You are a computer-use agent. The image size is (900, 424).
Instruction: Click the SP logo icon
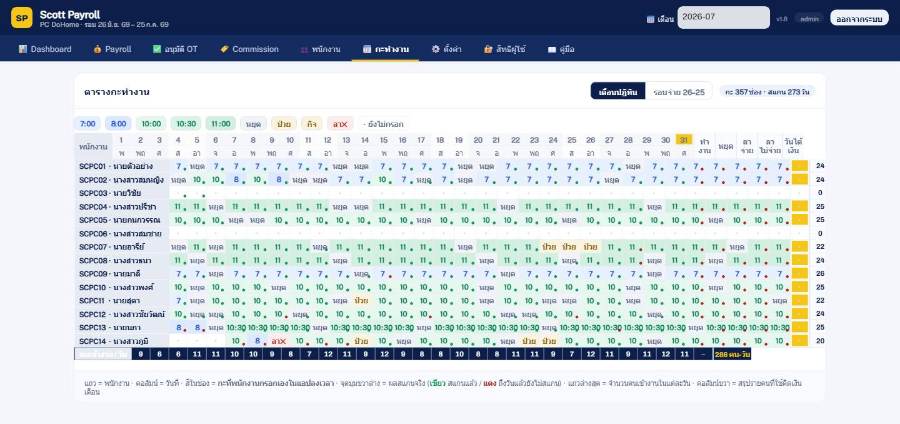(x=22, y=18)
